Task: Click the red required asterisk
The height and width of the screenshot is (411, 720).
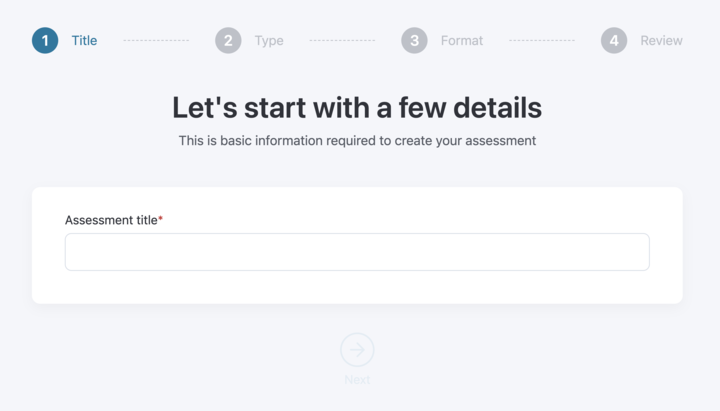Action: (x=161, y=219)
